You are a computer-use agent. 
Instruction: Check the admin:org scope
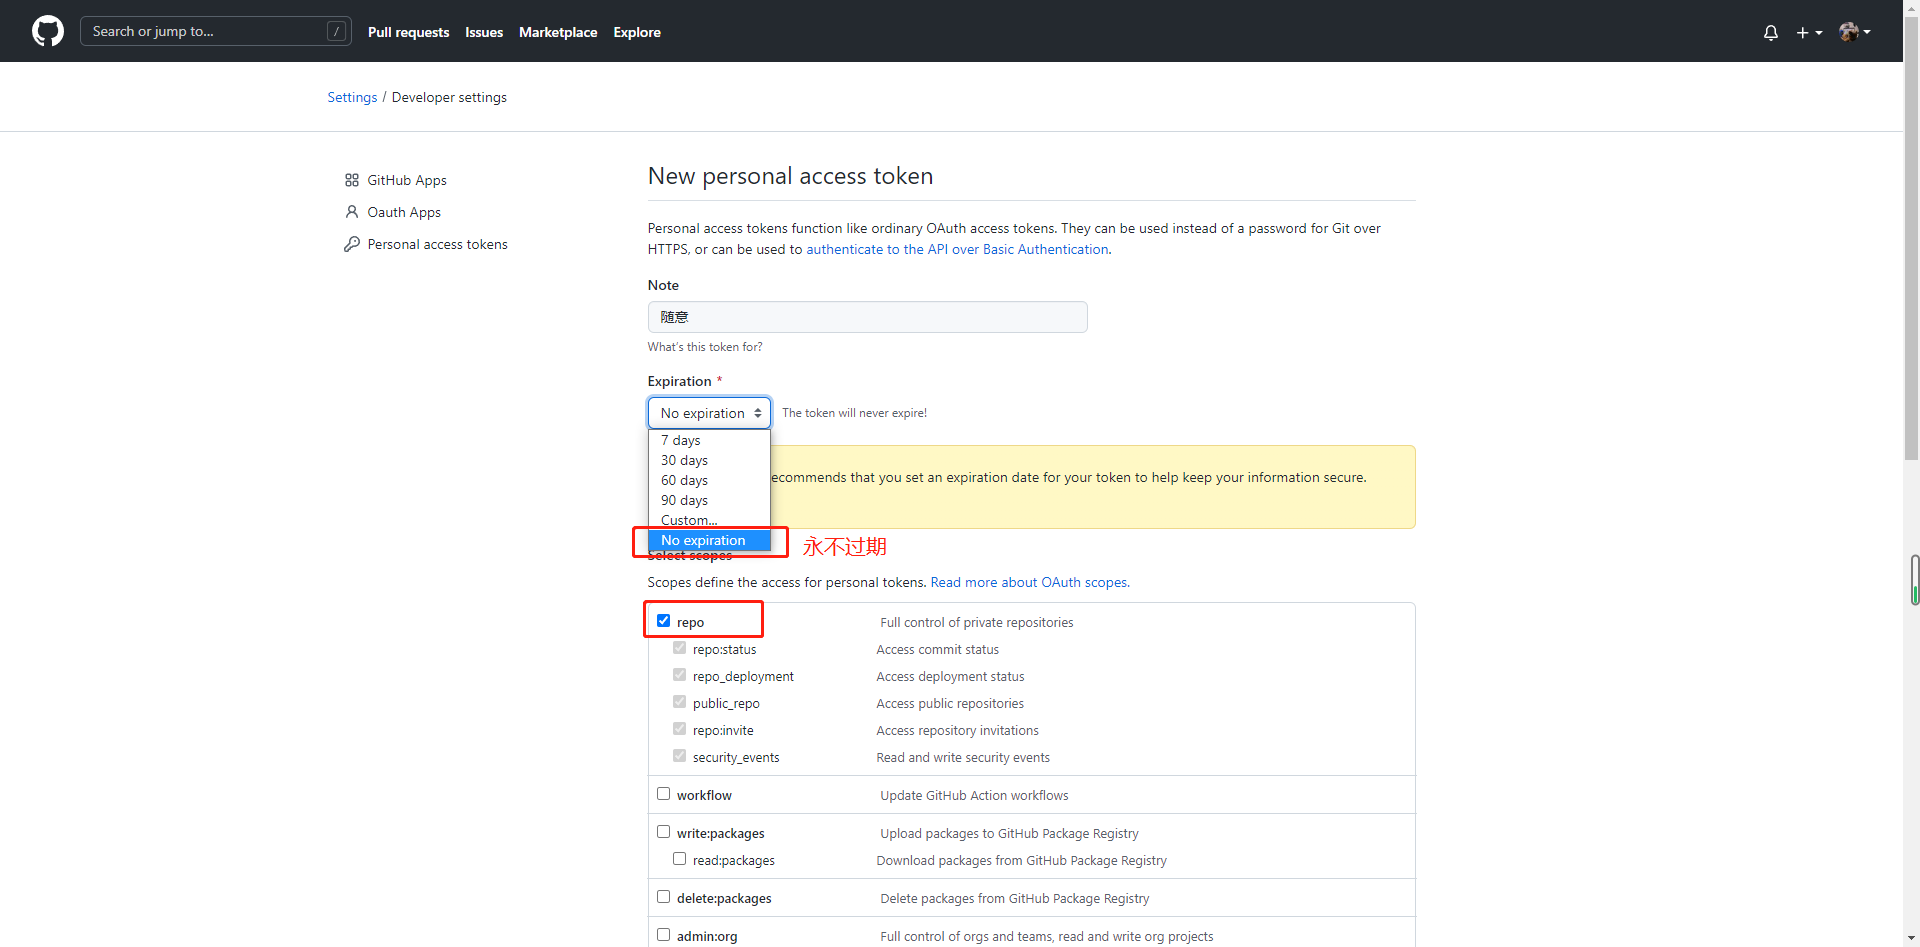(663, 934)
